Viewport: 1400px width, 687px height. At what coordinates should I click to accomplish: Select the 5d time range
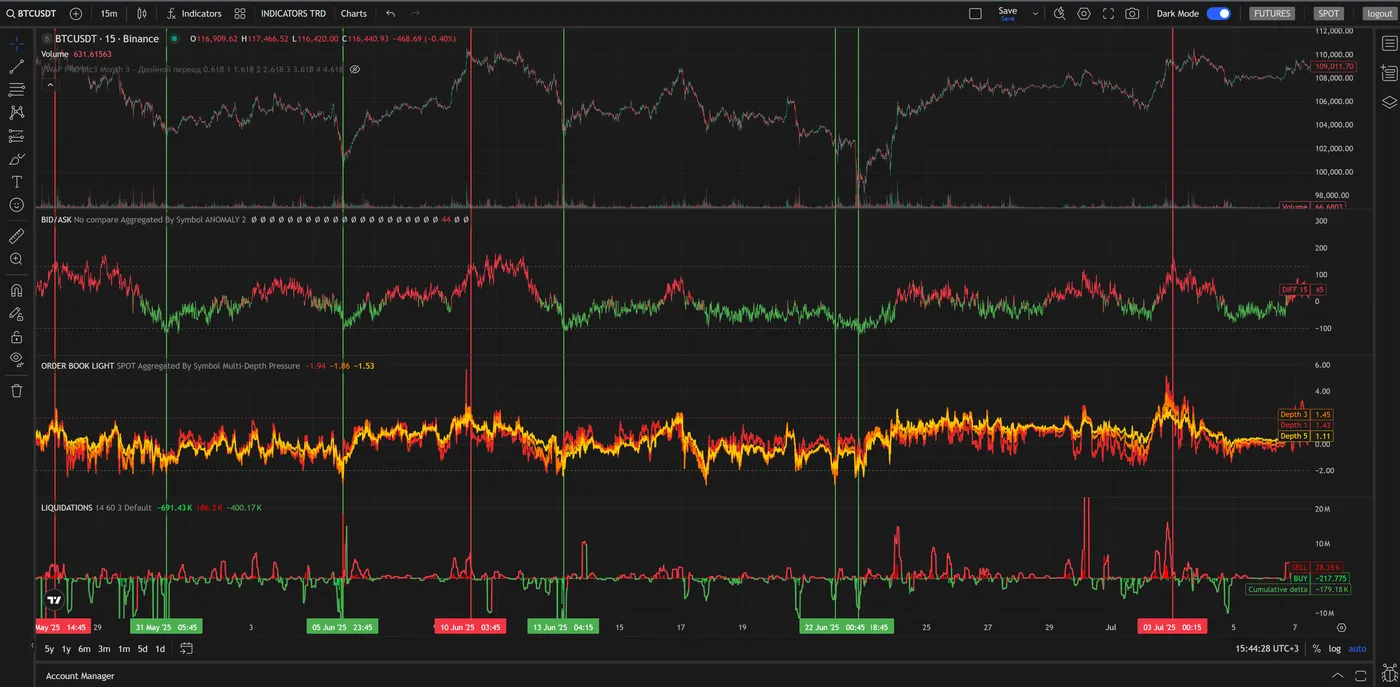click(x=143, y=649)
